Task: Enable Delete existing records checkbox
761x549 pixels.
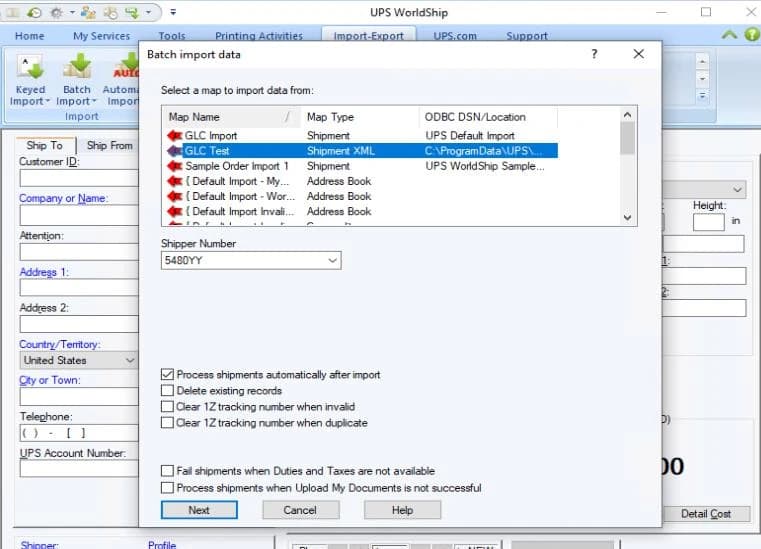Action: click(167, 390)
